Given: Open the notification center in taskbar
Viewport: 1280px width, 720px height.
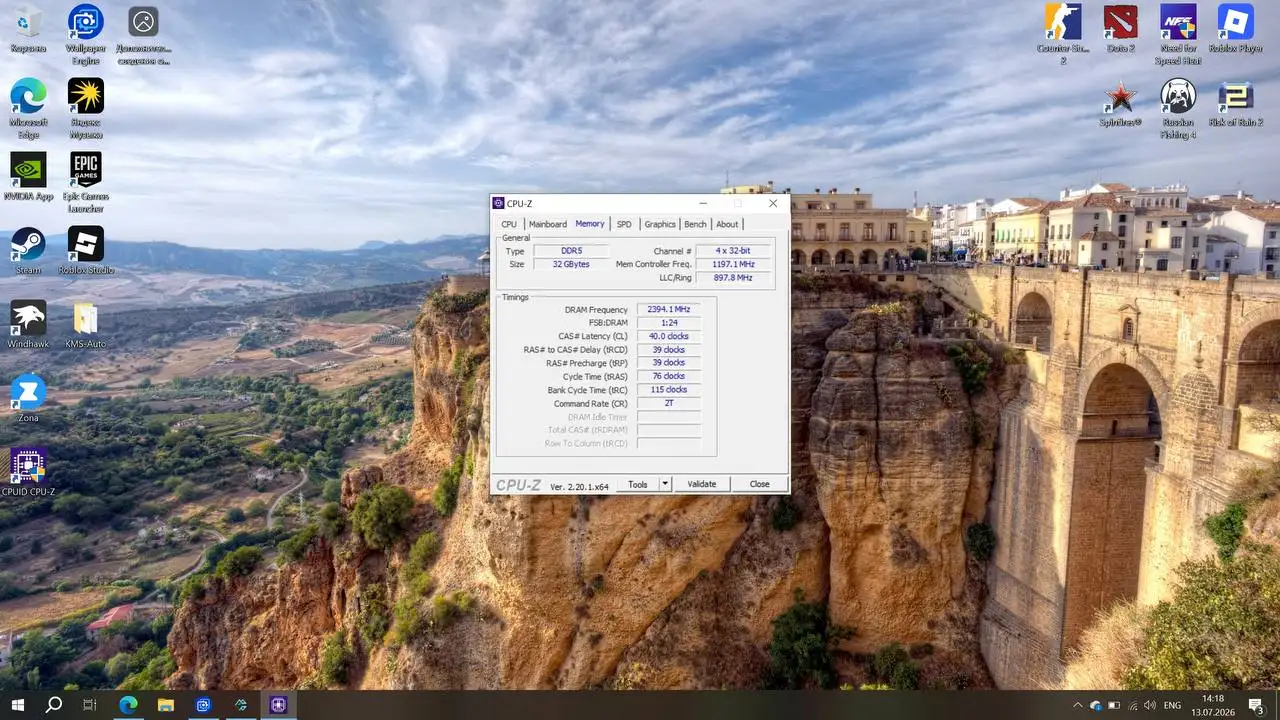Looking at the screenshot, I should [1255, 705].
